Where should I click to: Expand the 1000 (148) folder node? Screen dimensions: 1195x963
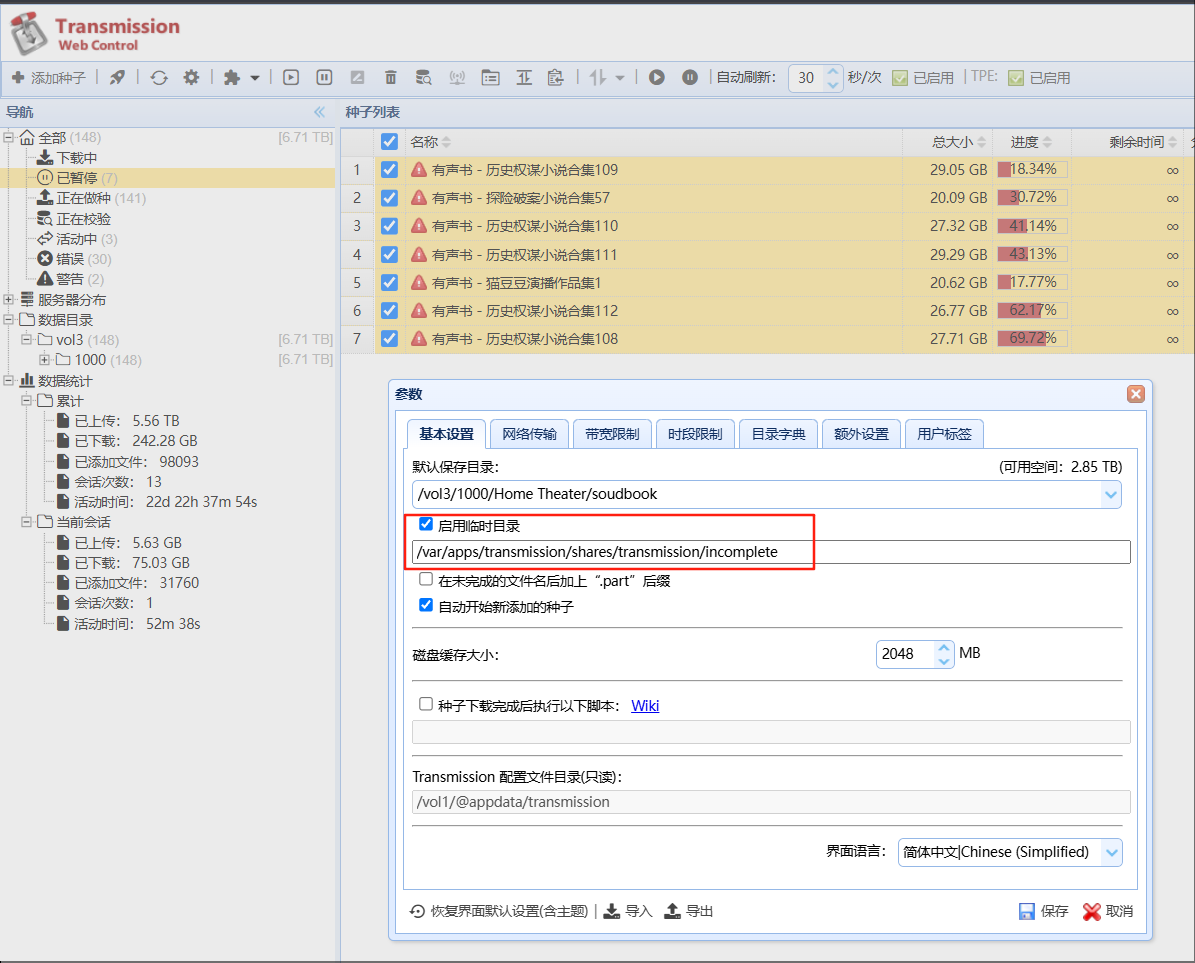click(x=45, y=360)
